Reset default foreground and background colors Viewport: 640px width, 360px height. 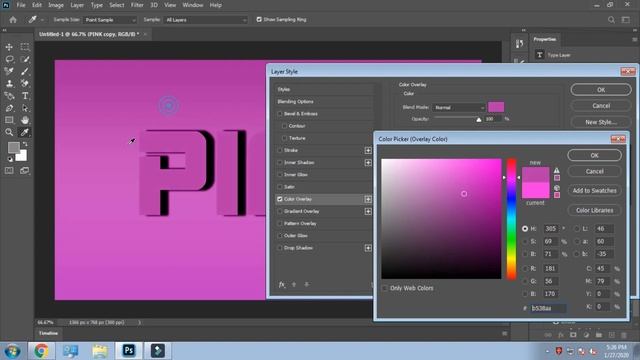click(10, 159)
